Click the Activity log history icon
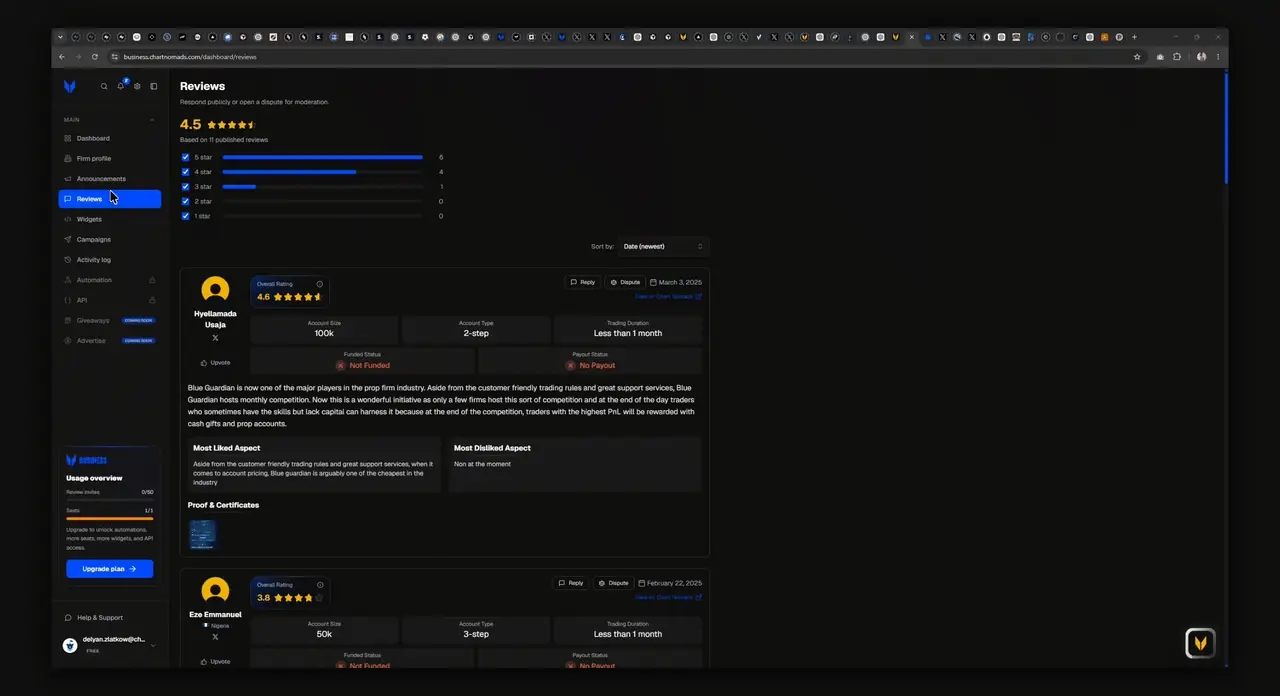The image size is (1280, 696). pyautogui.click(x=67, y=260)
